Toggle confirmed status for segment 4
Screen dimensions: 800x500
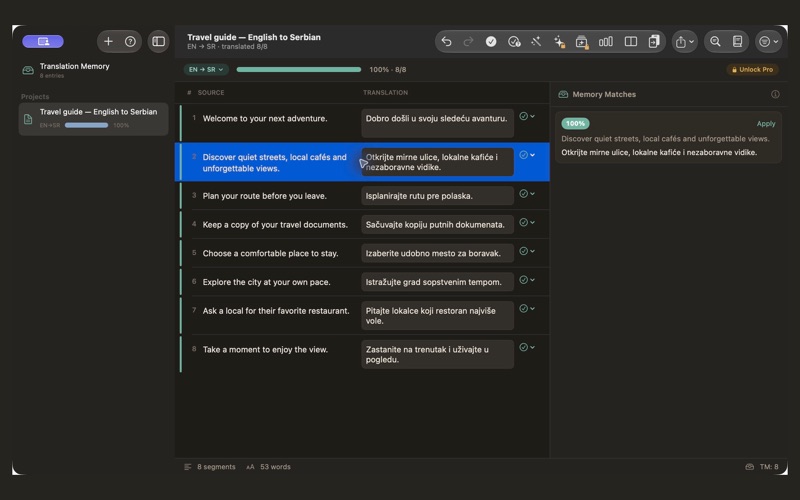(523, 222)
